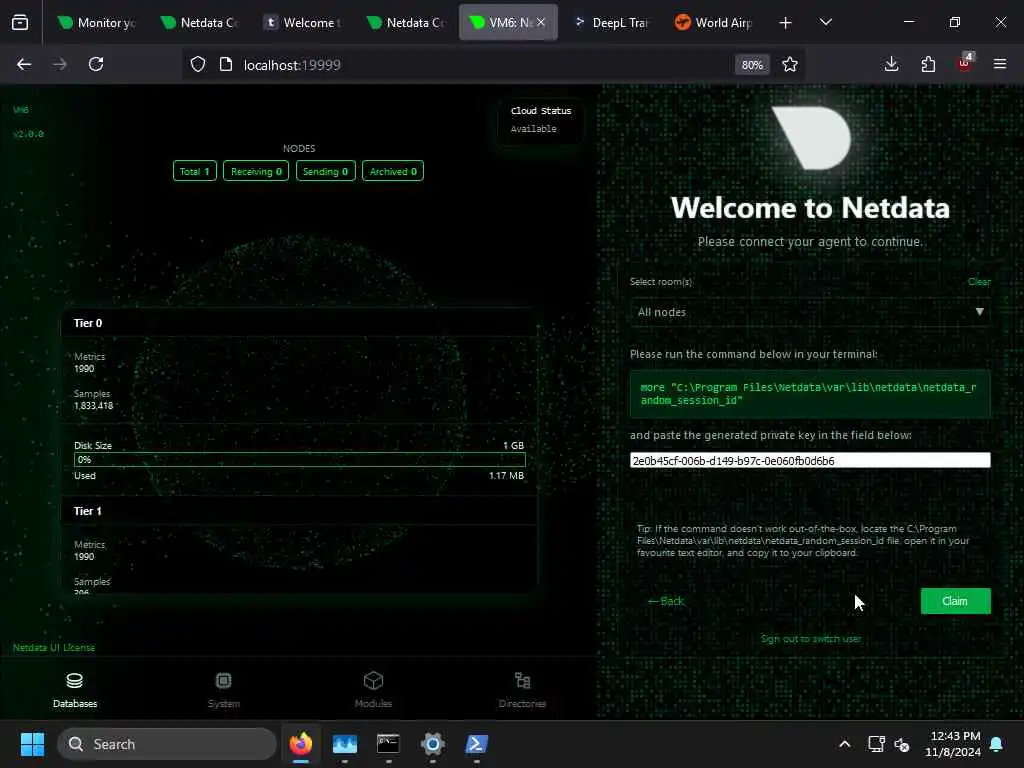Switch to Welcome tab
The image size is (1024, 768).
303,23
